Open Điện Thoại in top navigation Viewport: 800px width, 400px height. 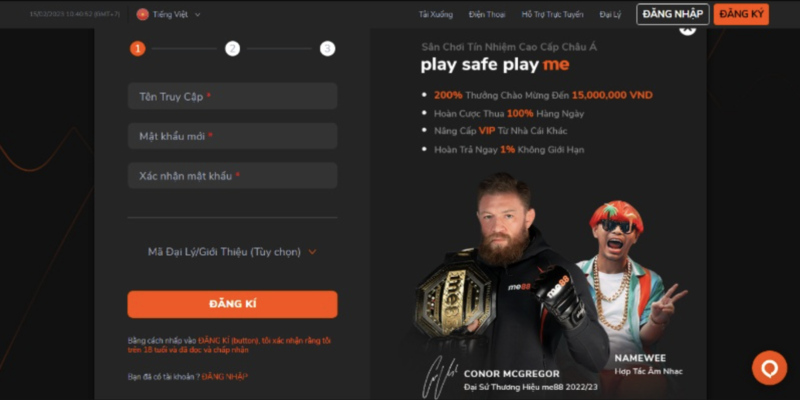tap(487, 14)
